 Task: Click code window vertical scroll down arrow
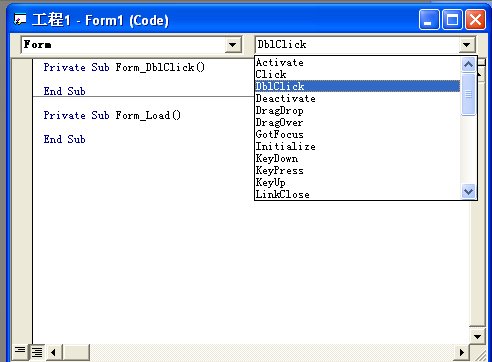477,337
